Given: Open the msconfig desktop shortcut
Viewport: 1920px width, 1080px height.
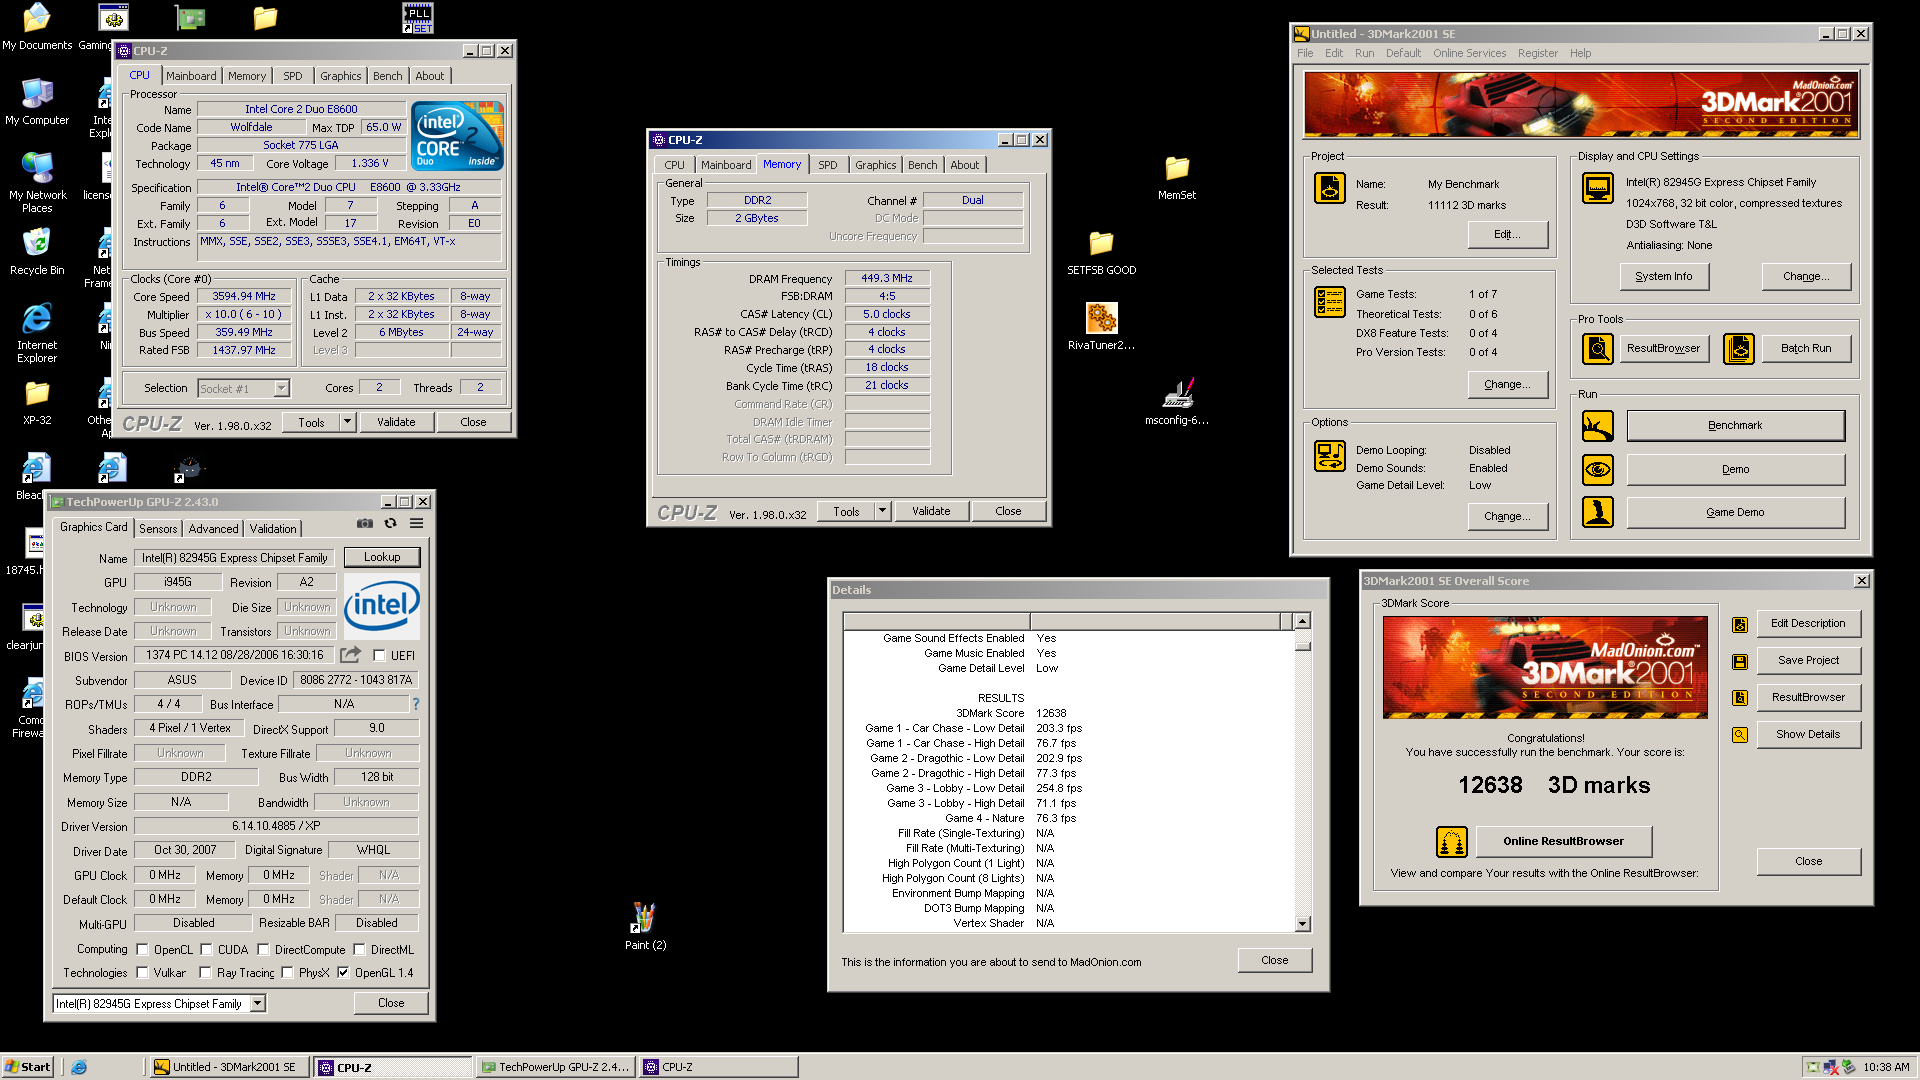Looking at the screenshot, I should [1177, 402].
